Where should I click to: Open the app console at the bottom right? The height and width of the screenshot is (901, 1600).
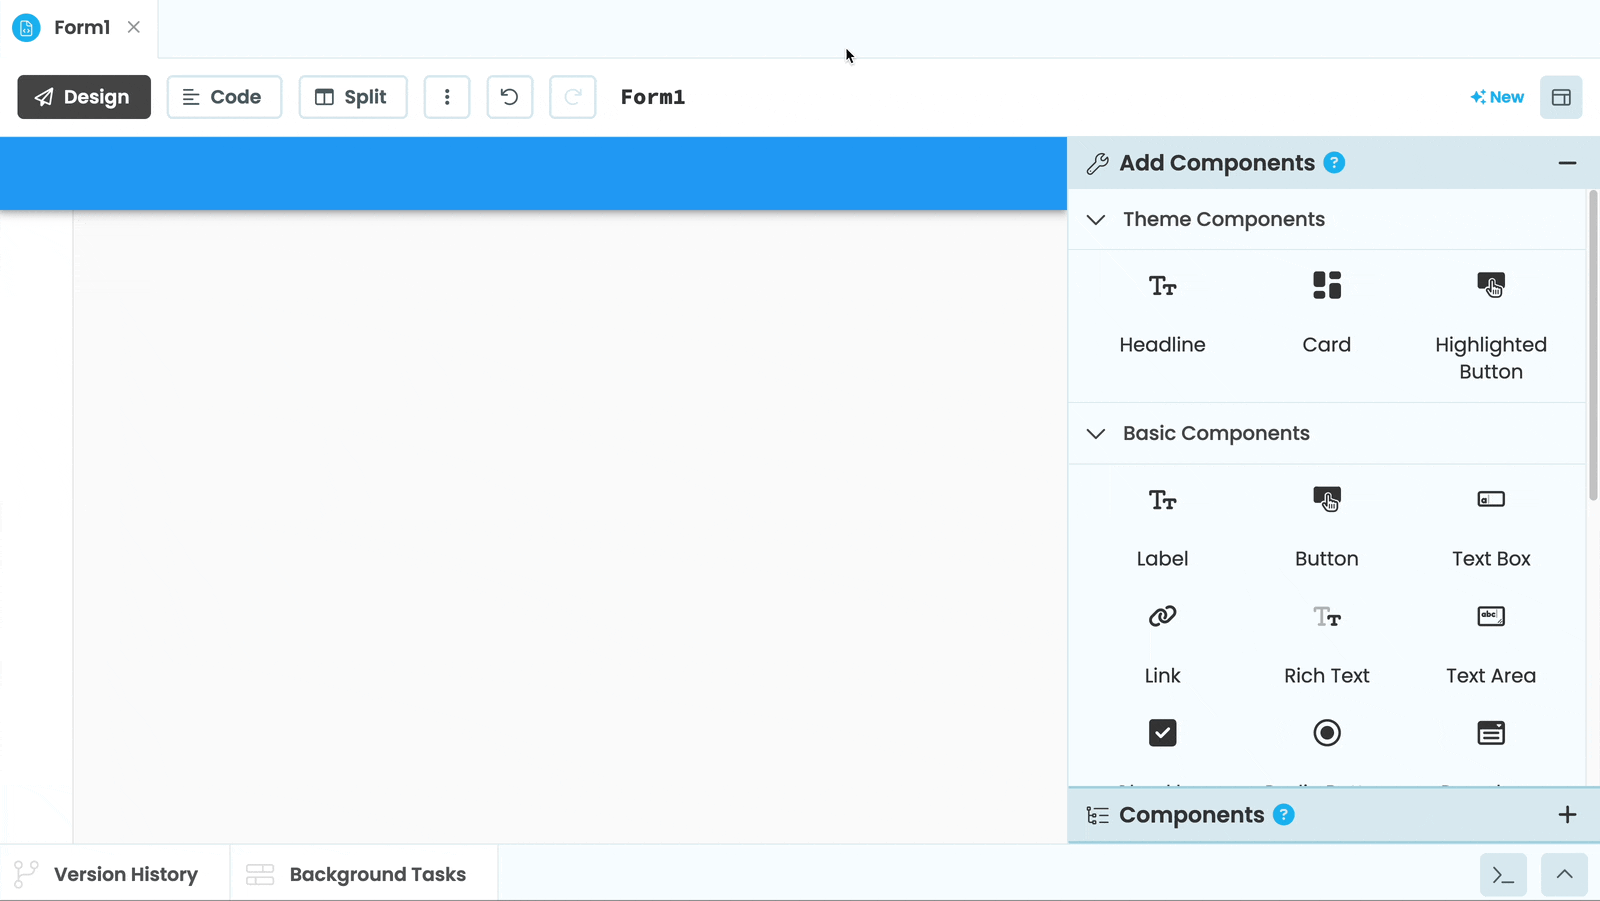coord(1503,874)
